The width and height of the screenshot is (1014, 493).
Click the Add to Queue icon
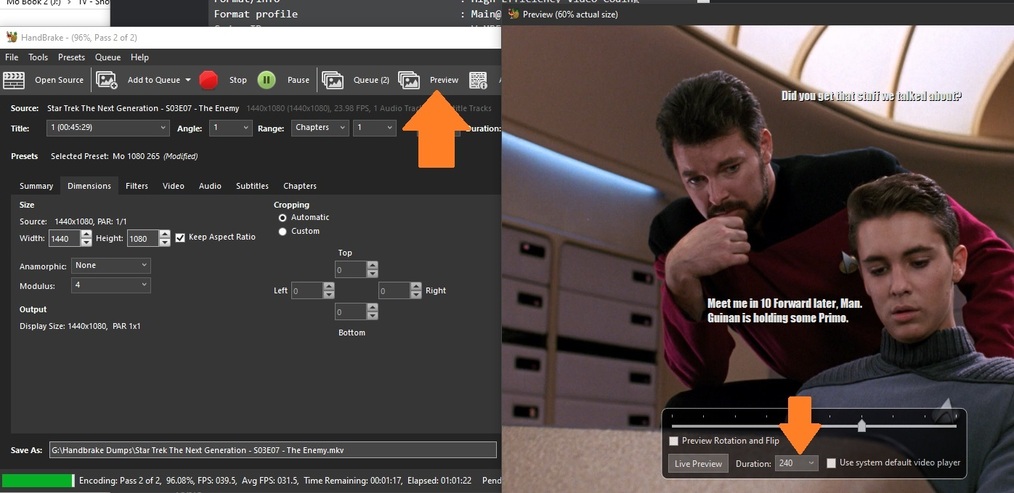107,80
